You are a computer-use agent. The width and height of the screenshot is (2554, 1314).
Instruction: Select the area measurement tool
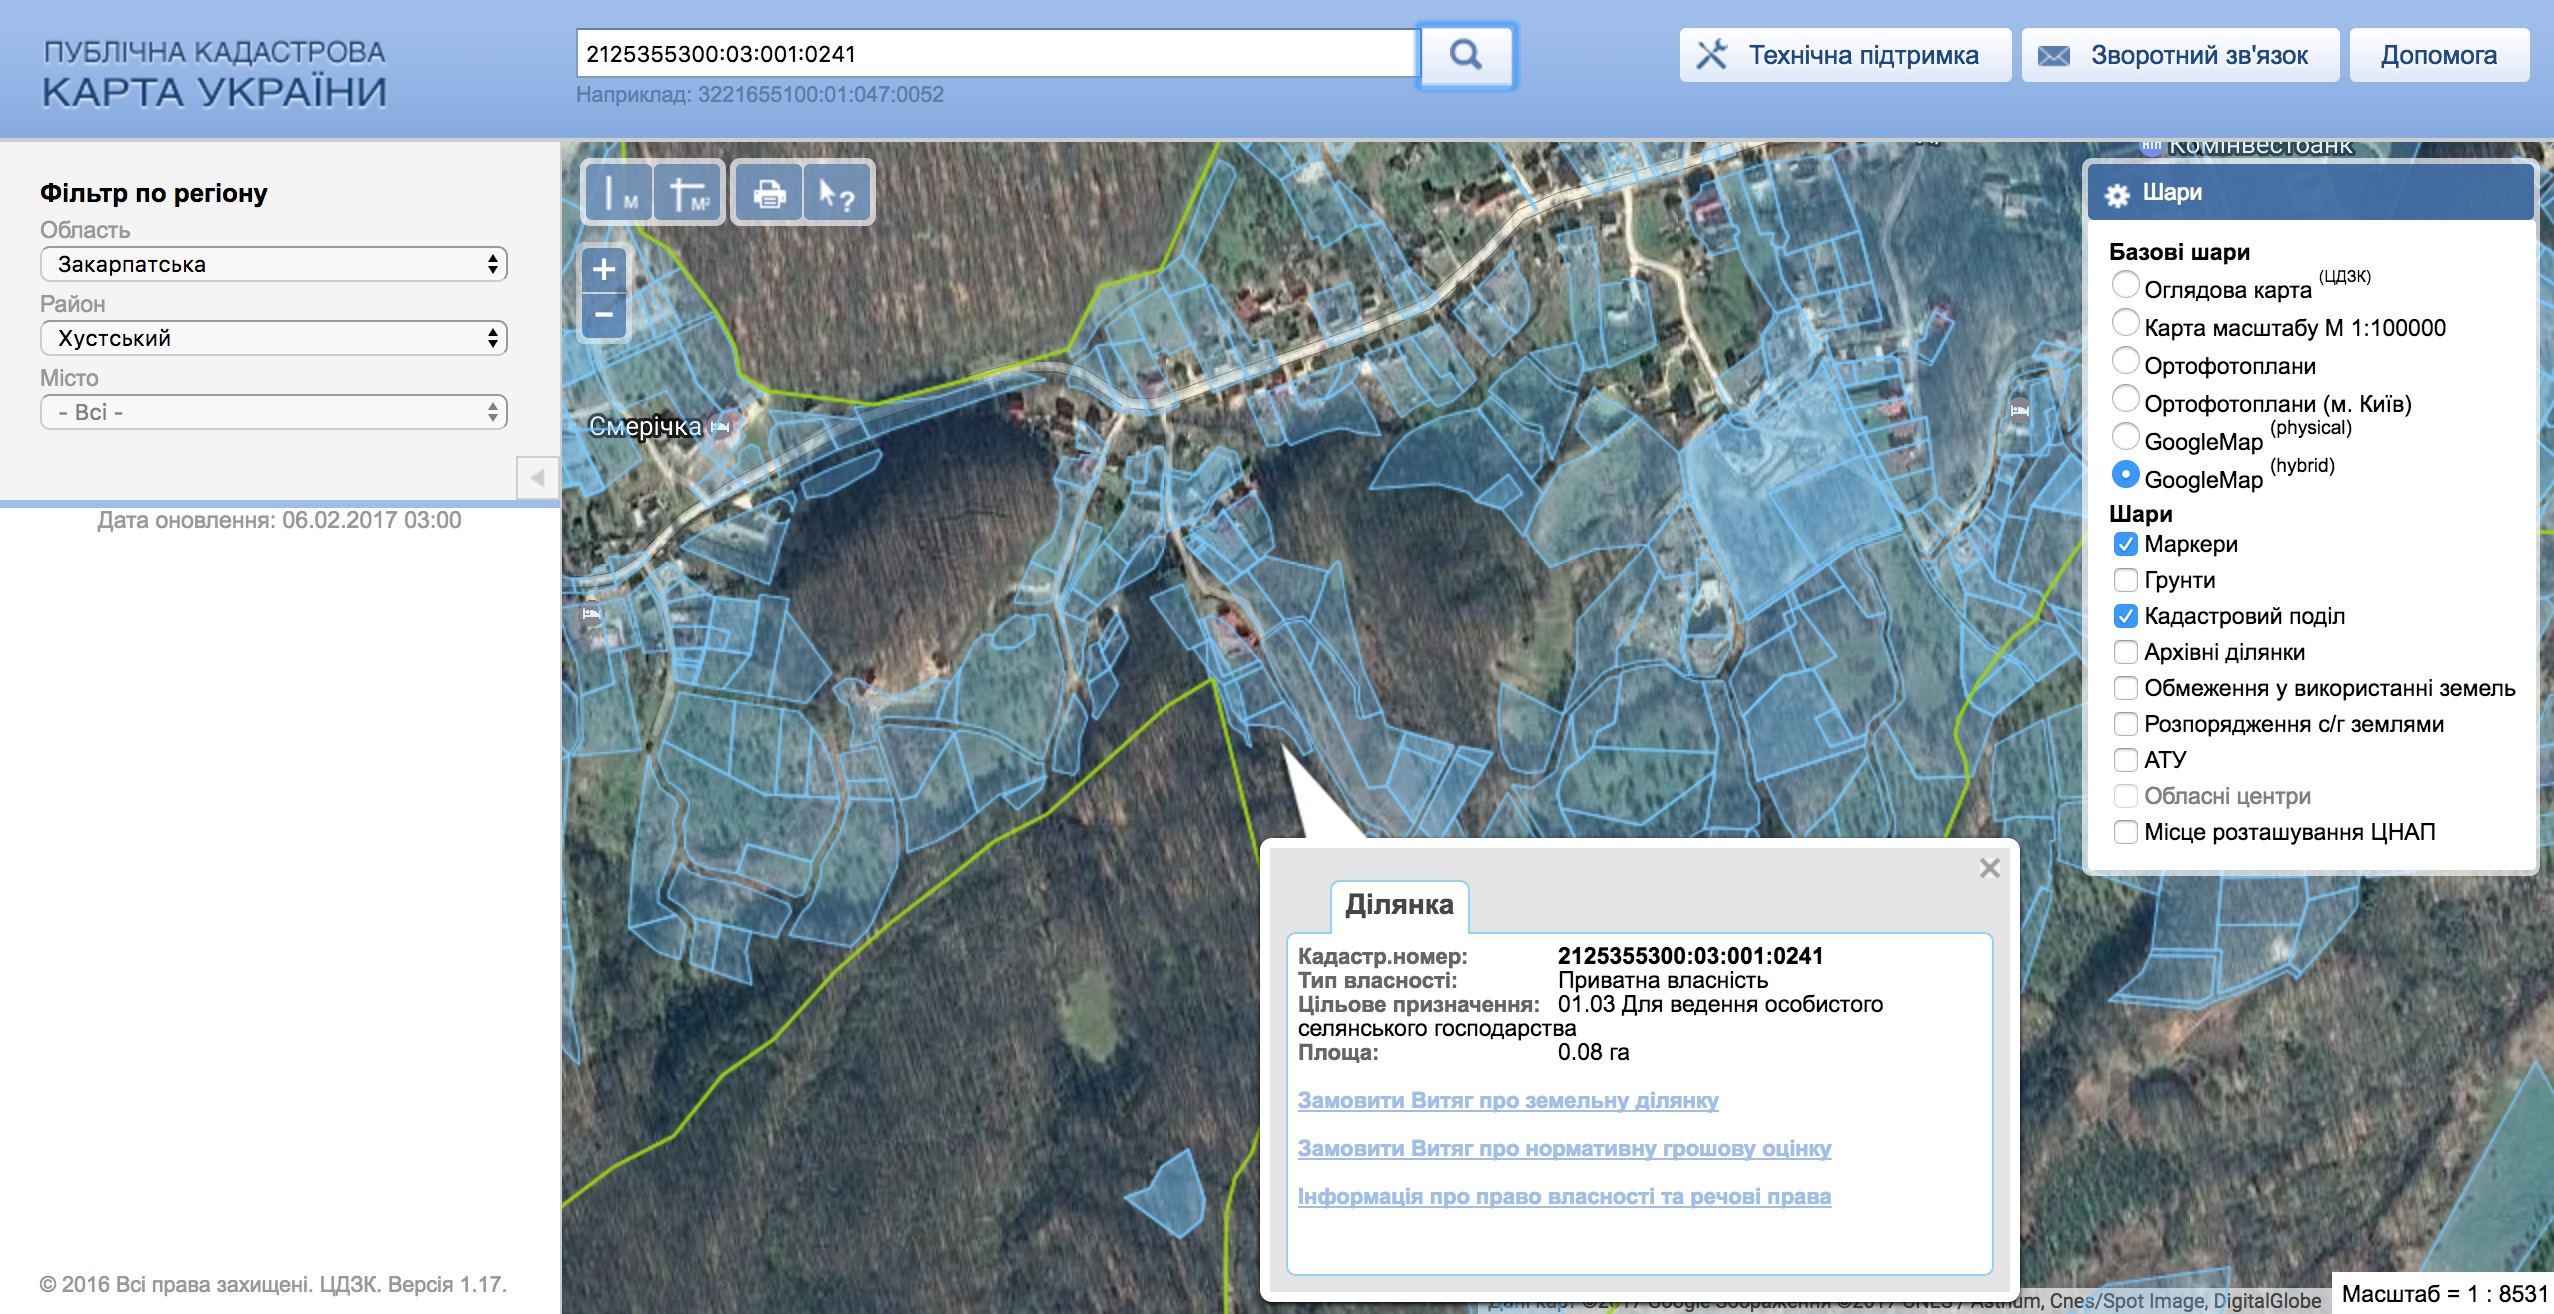coord(688,192)
